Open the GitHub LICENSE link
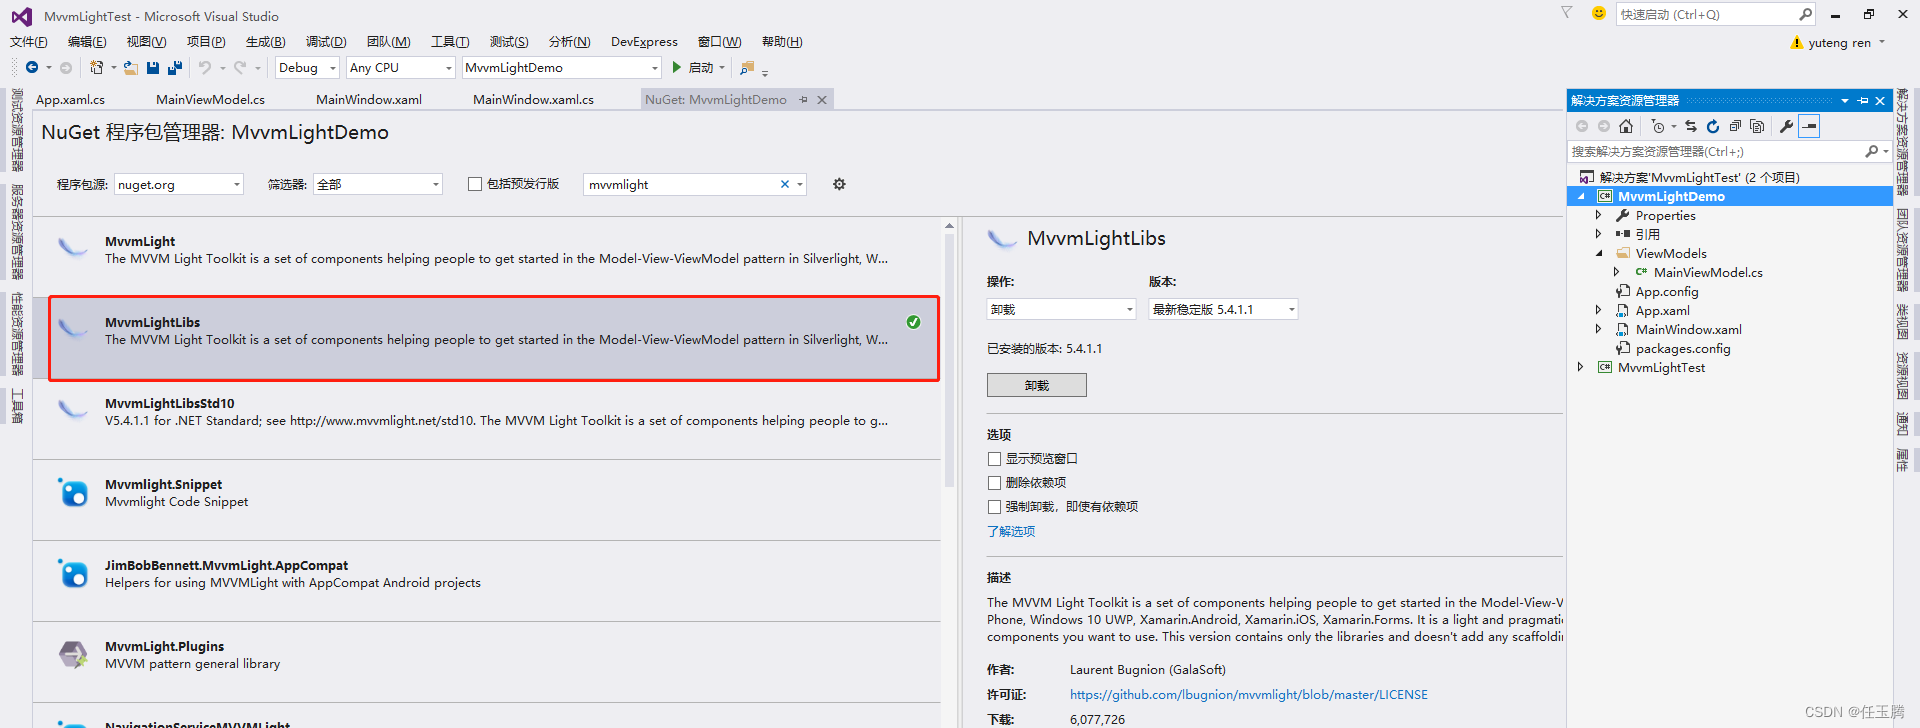Image resolution: width=1920 pixels, height=728 pixels. pos(1249,695)
